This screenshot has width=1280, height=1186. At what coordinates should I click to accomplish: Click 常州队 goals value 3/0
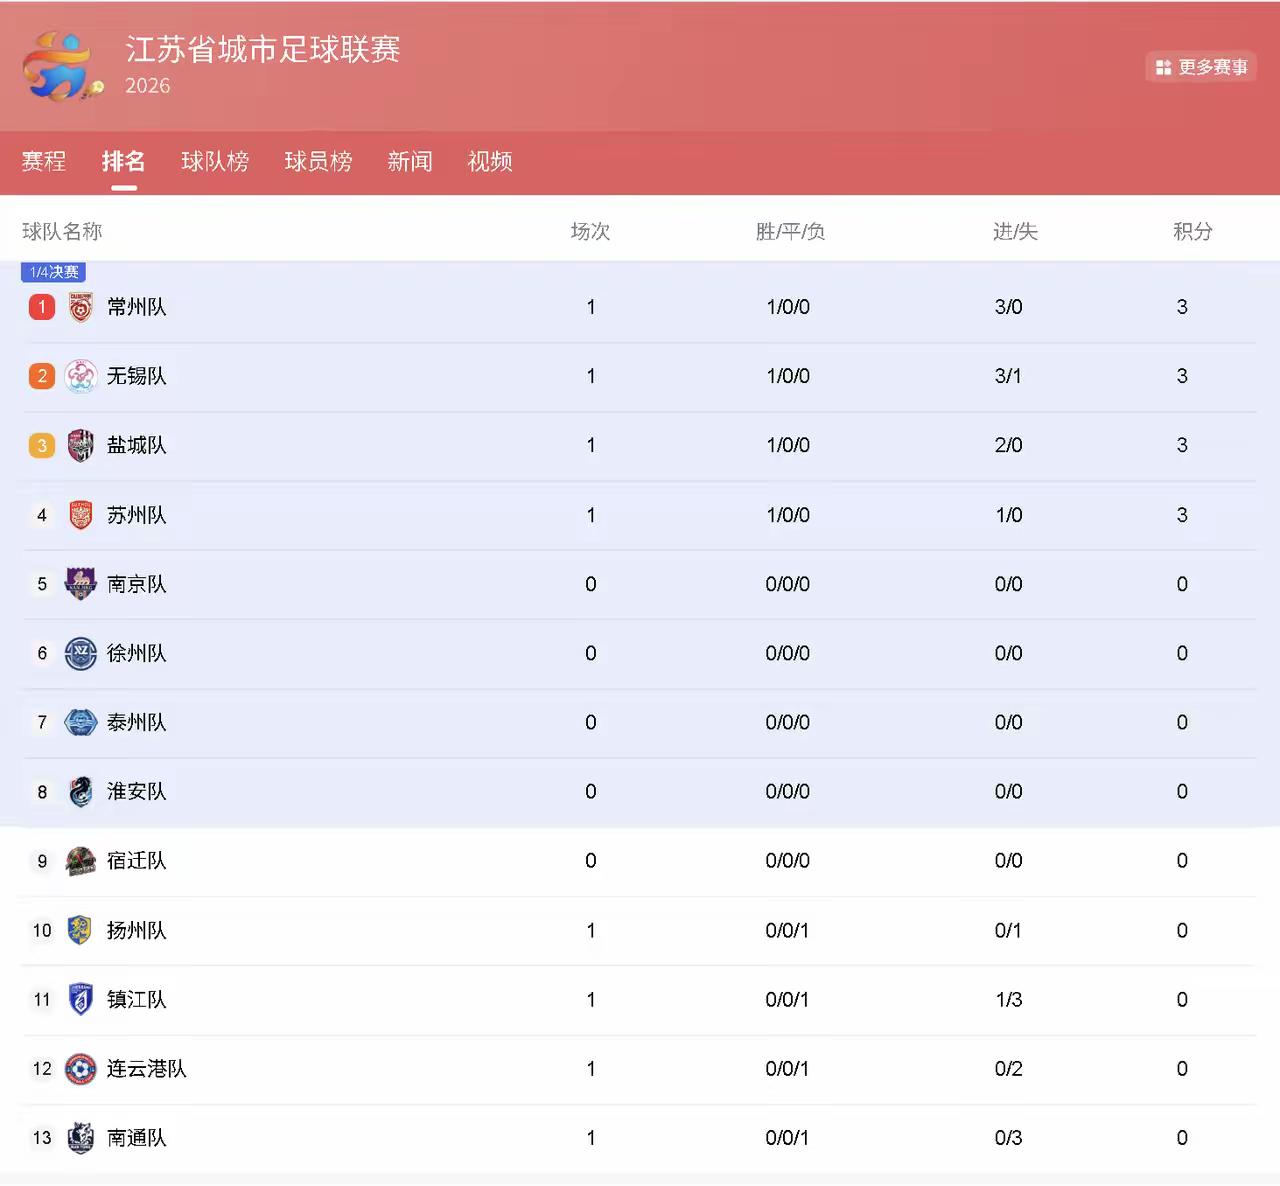click(1008, 307)
